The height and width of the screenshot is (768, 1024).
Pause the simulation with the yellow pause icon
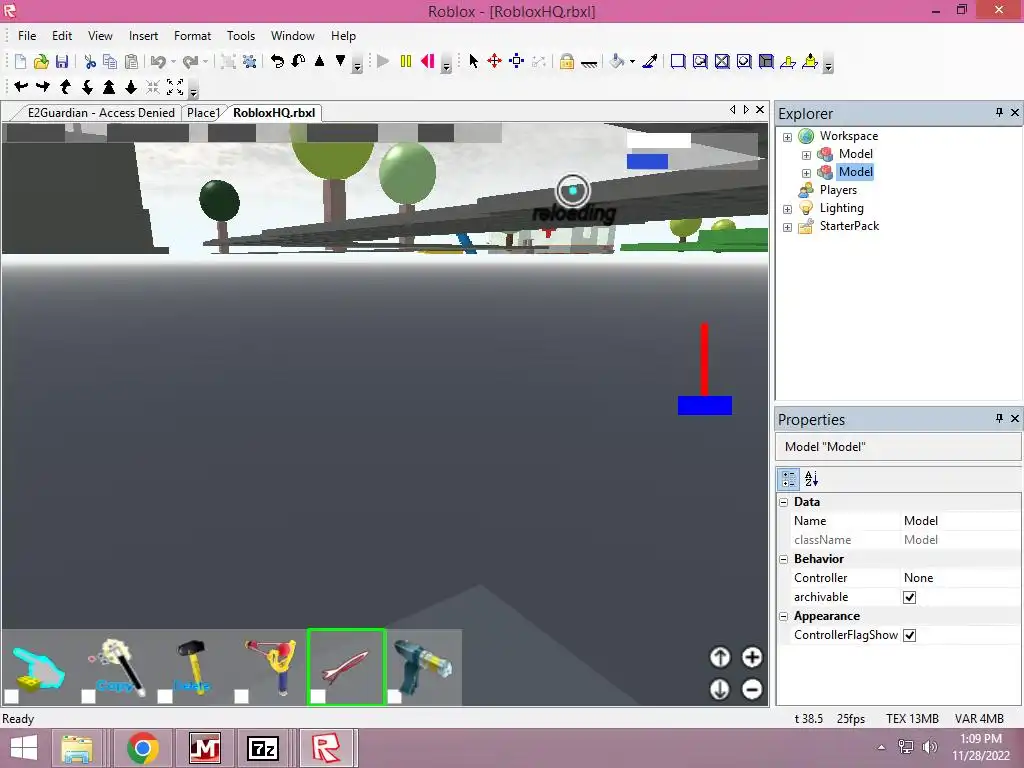tap(406, 61)
